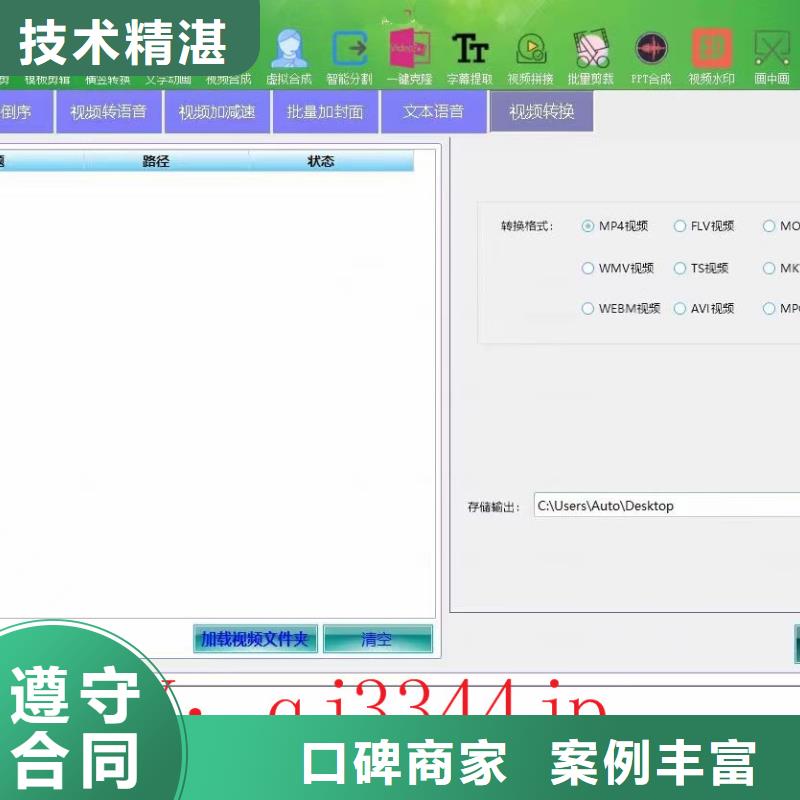The image size is (800, 800).
Task: Click the 存储输出 path input field
Action: click(667, 506)
